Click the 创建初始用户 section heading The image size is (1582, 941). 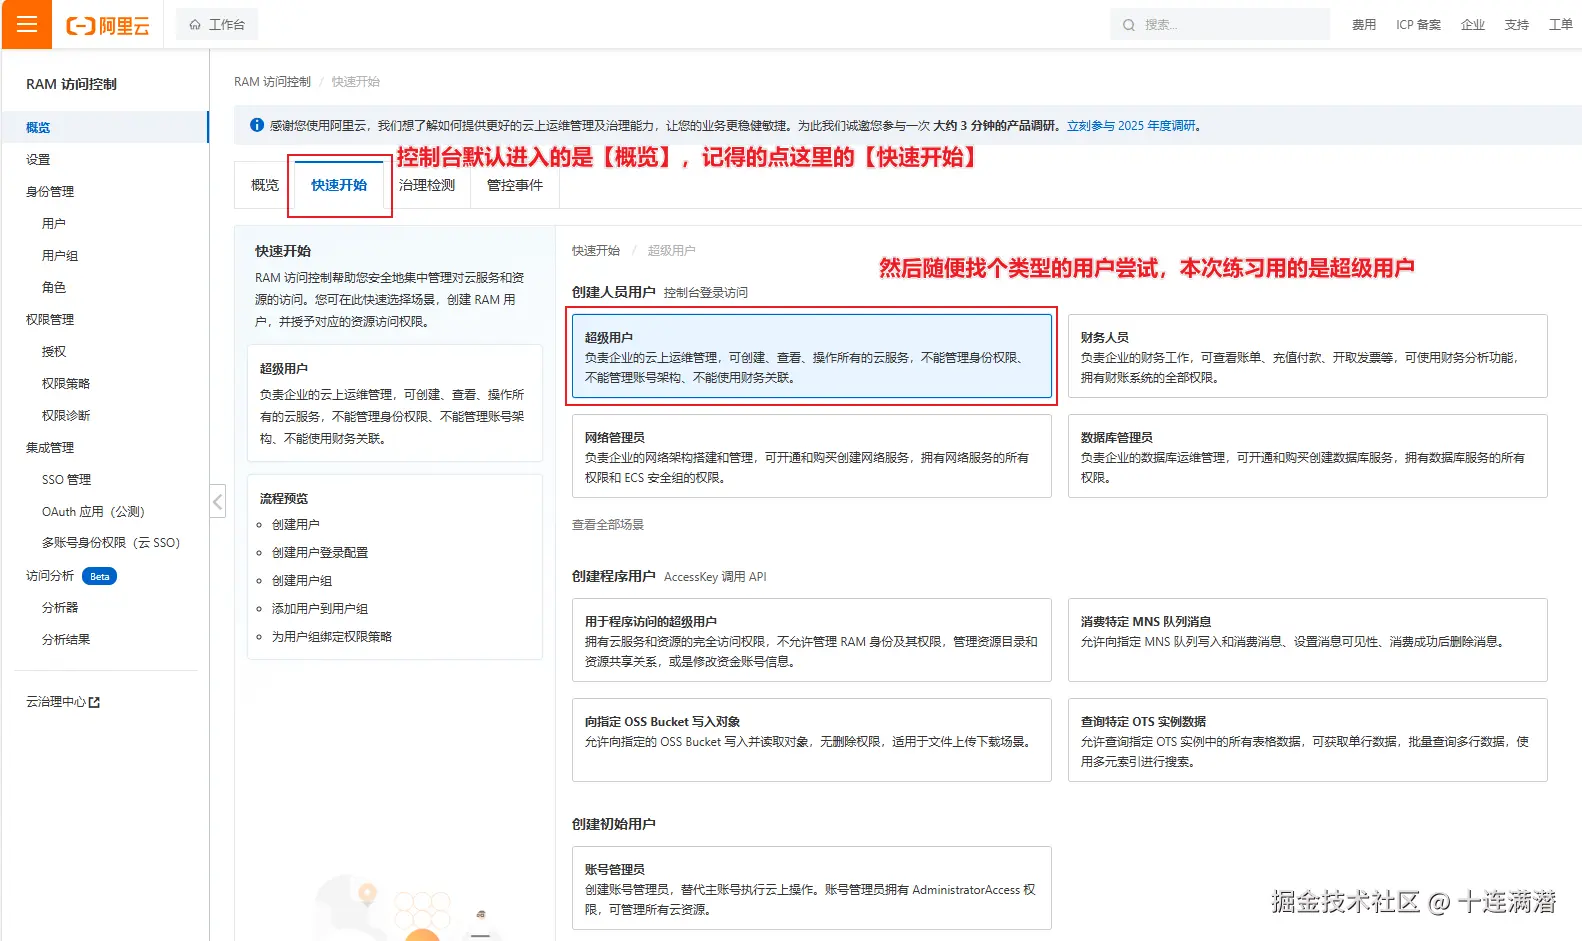(x=614, y=824)
